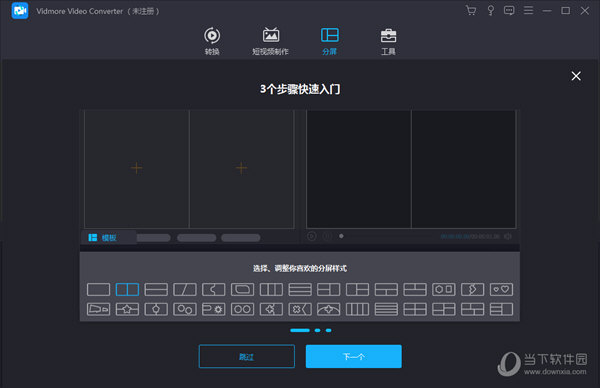600x388 pixels.
Task: Open the 工具 toolbox tab
Action: 388,41
